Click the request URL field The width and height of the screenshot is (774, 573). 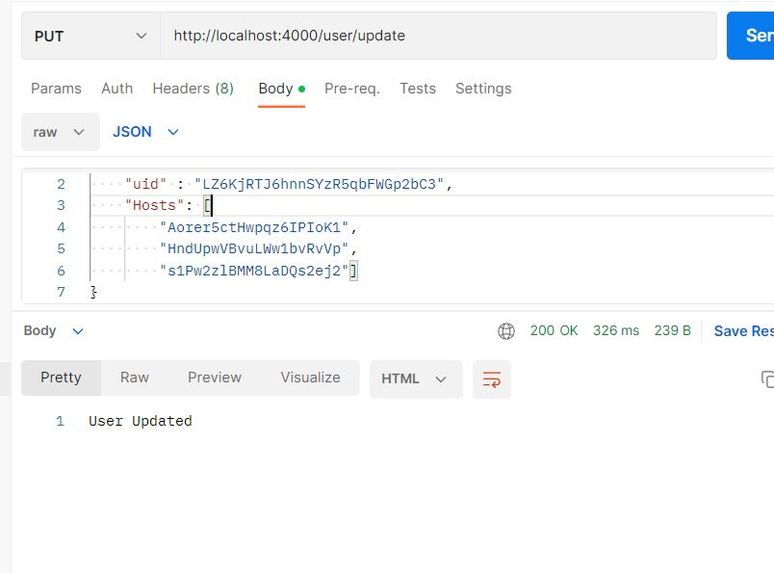(x=438, y=36)
